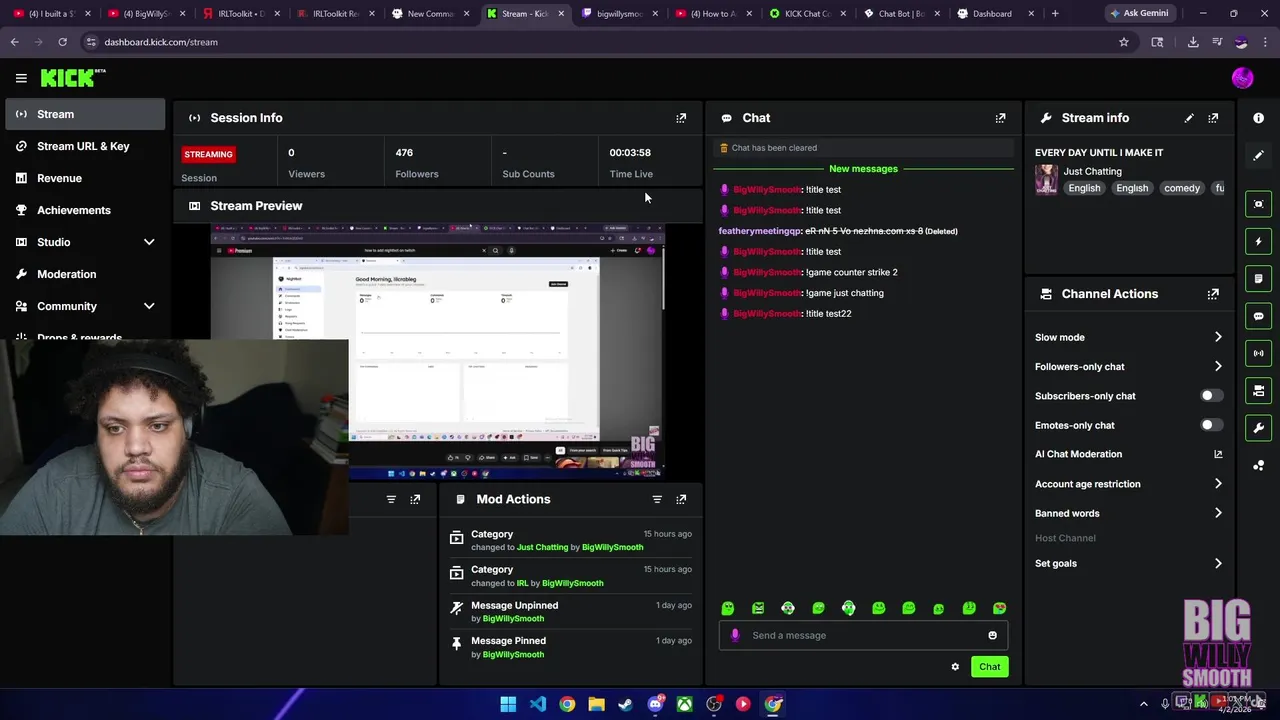Edit stream info with pencil icon
This screenshot has width=1280, height=720.
tap(1189, 118)
